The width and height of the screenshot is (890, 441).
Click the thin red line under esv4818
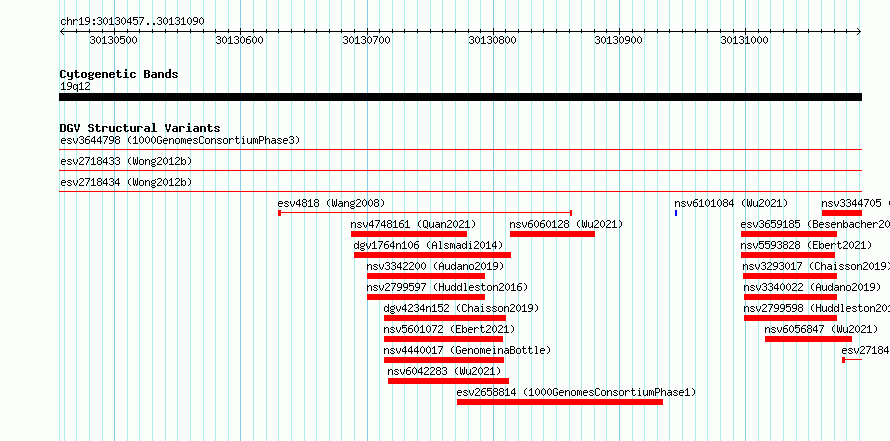click(425, 213)
